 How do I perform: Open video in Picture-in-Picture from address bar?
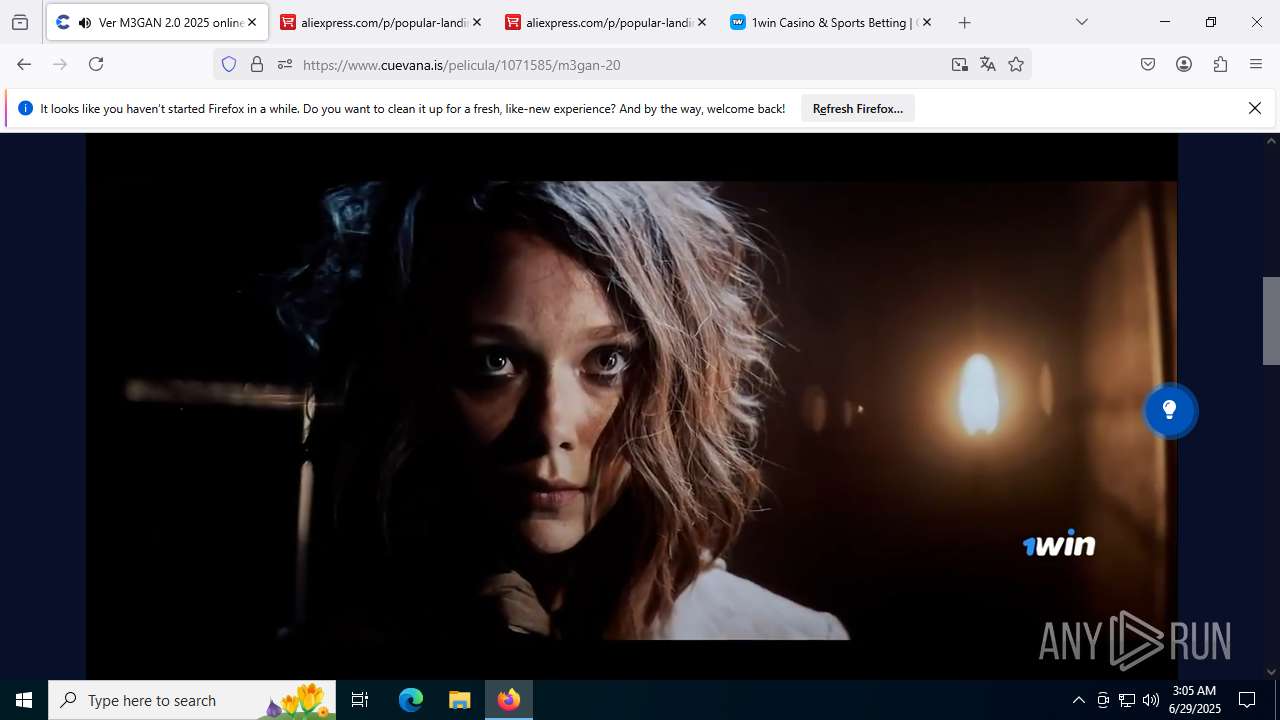point(960,64)
